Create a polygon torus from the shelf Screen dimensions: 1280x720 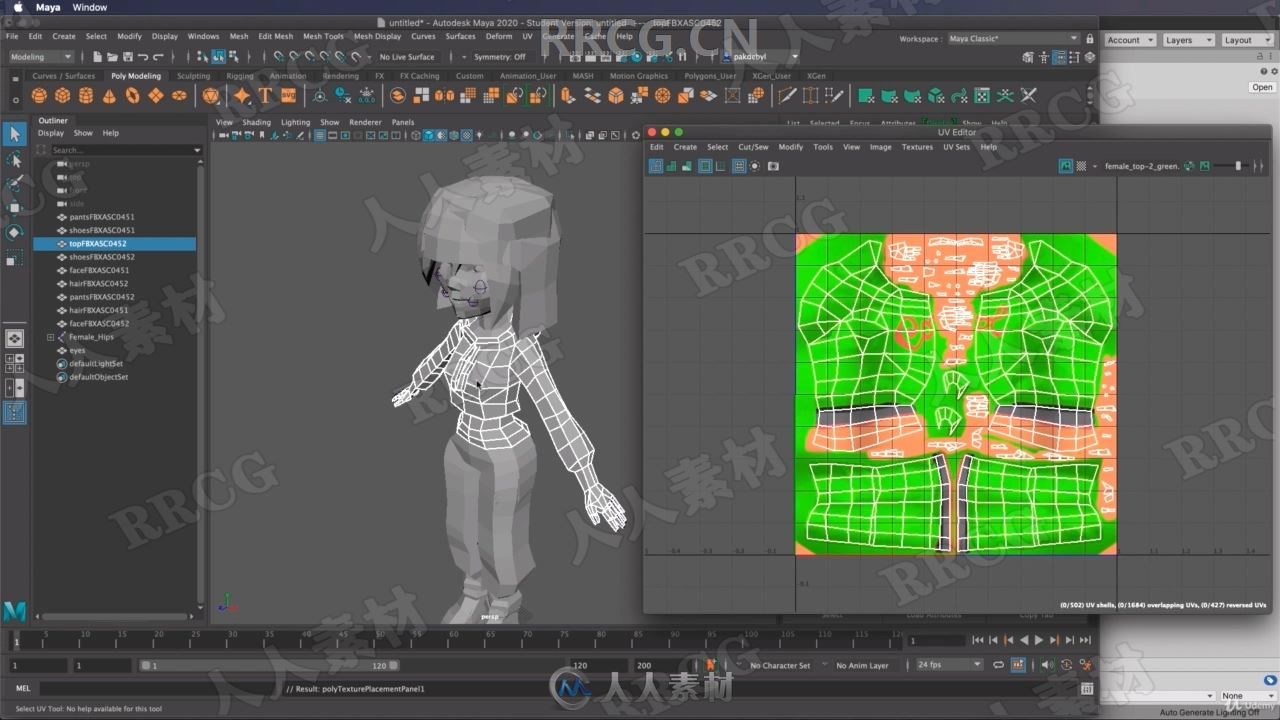pyautogui.click(x=132, y=96)
